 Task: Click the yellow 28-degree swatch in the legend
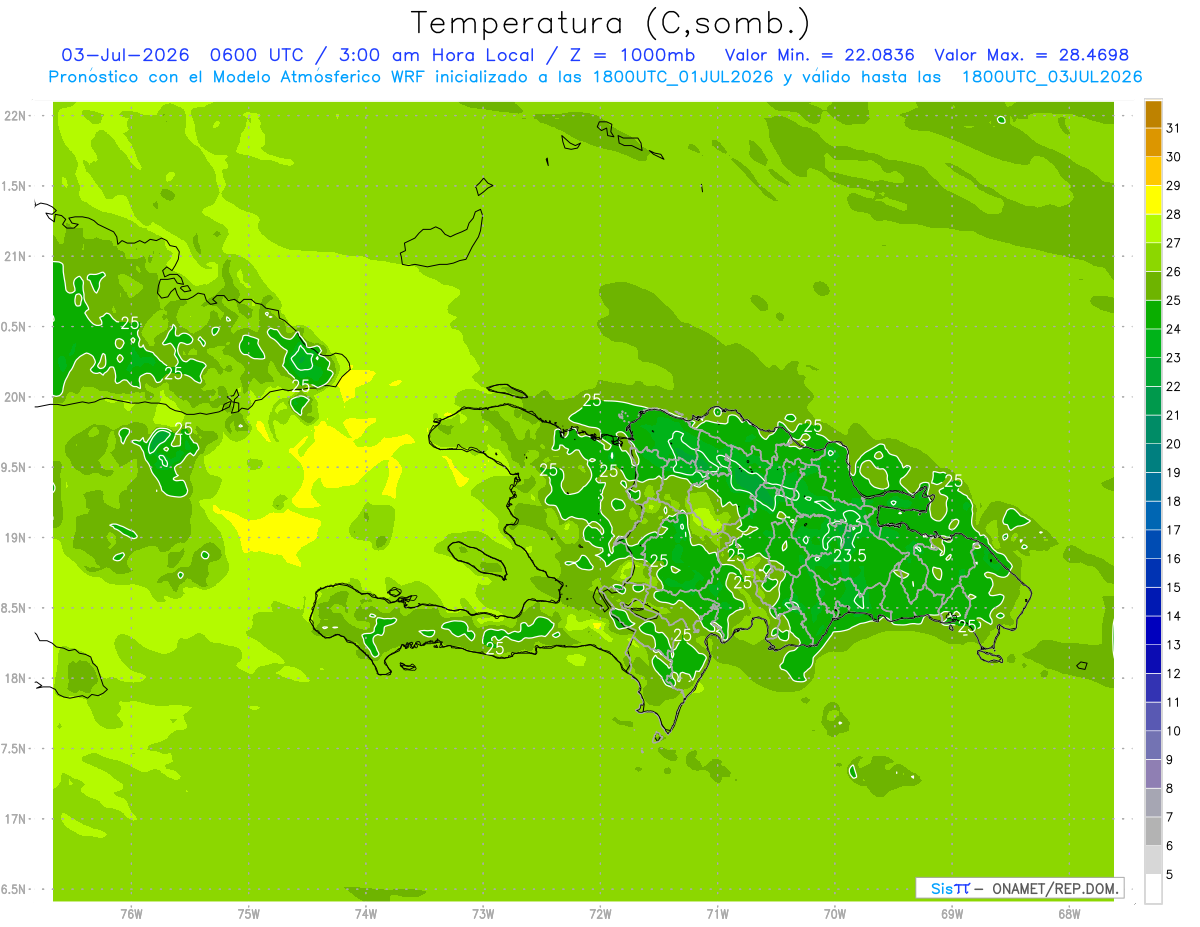(x=1153, y=200)
